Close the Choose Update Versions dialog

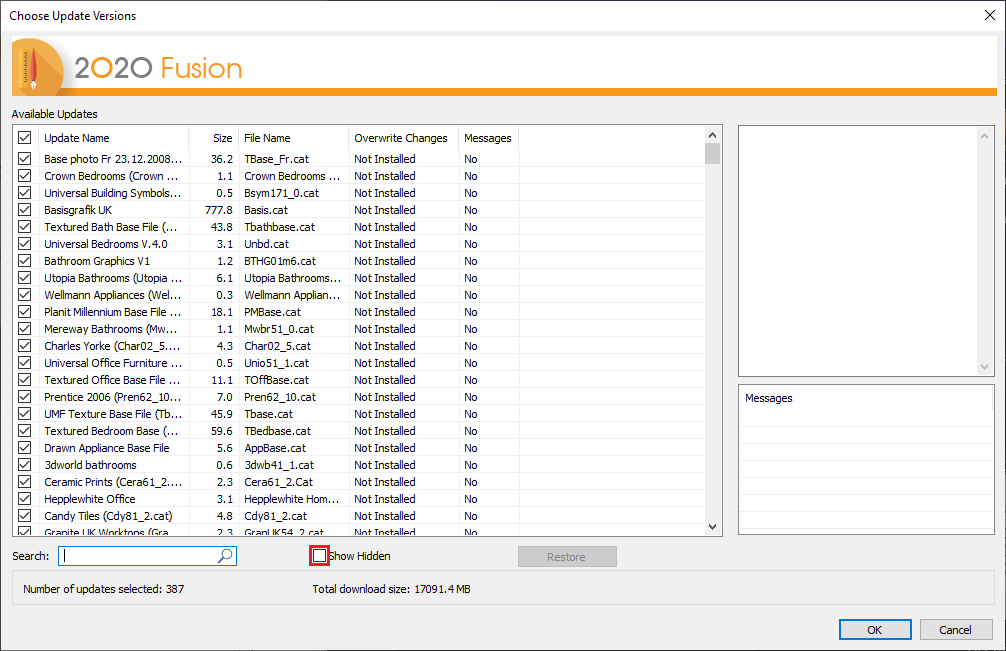click(989, 15)
